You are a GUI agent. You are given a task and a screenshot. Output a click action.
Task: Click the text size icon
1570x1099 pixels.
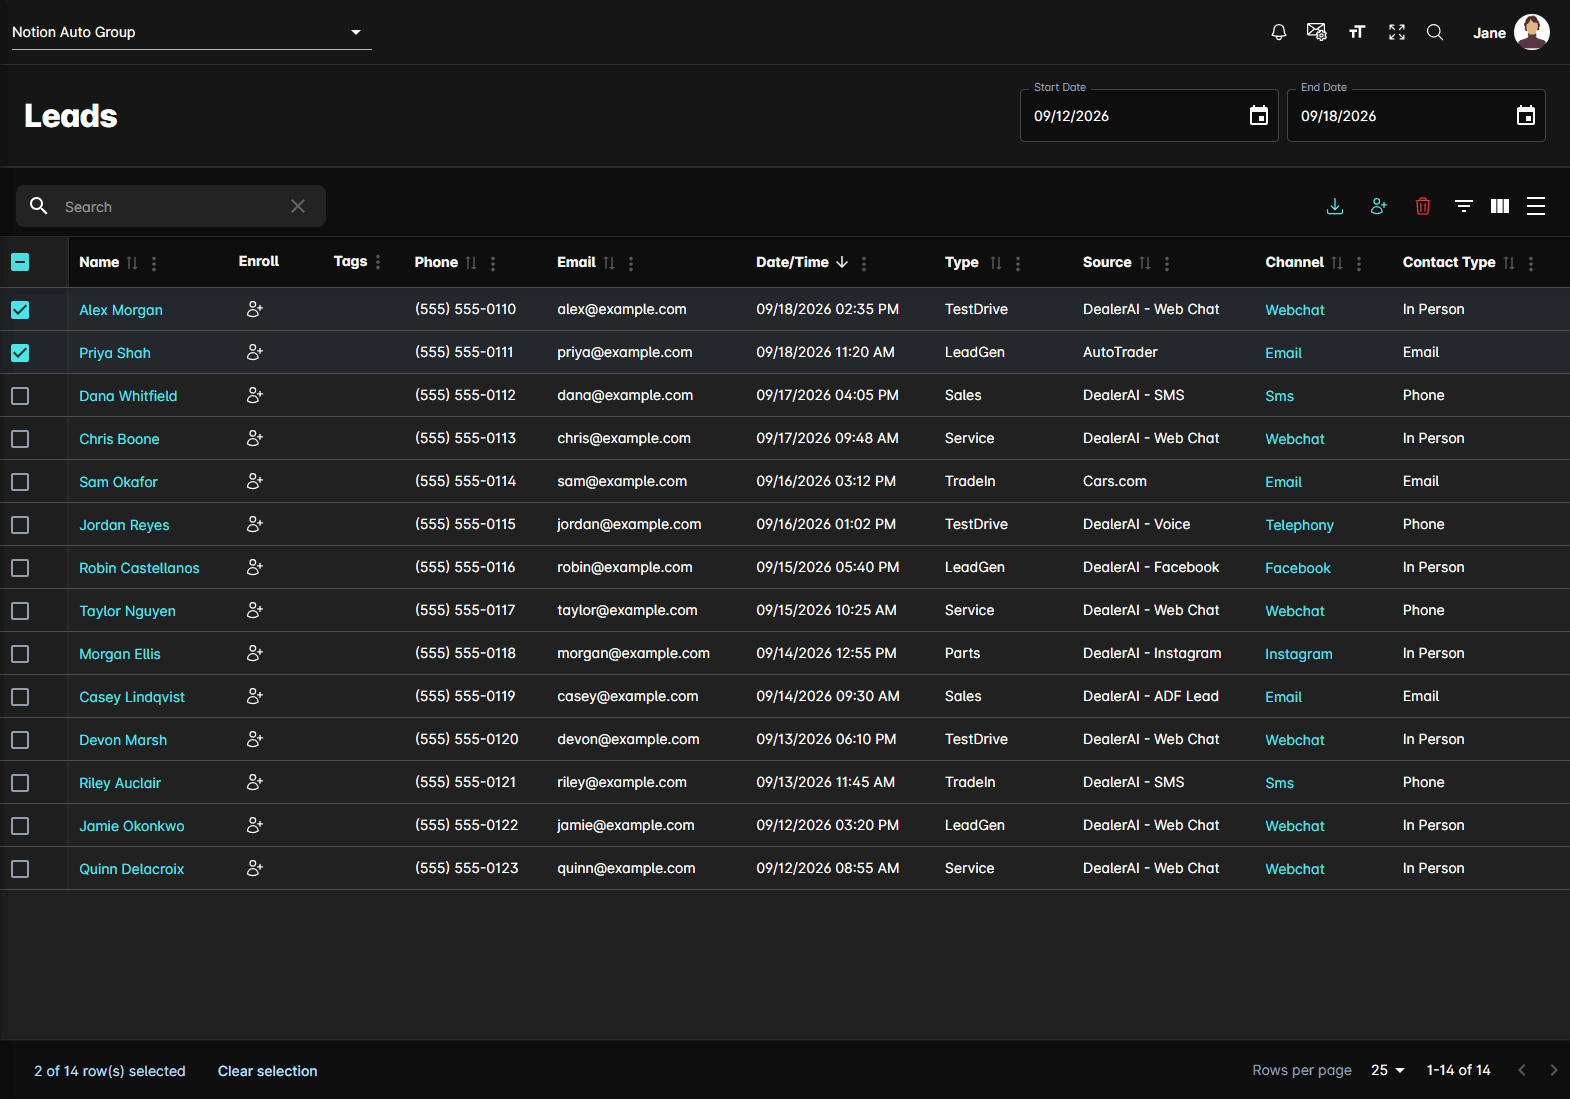[1357, 32]
